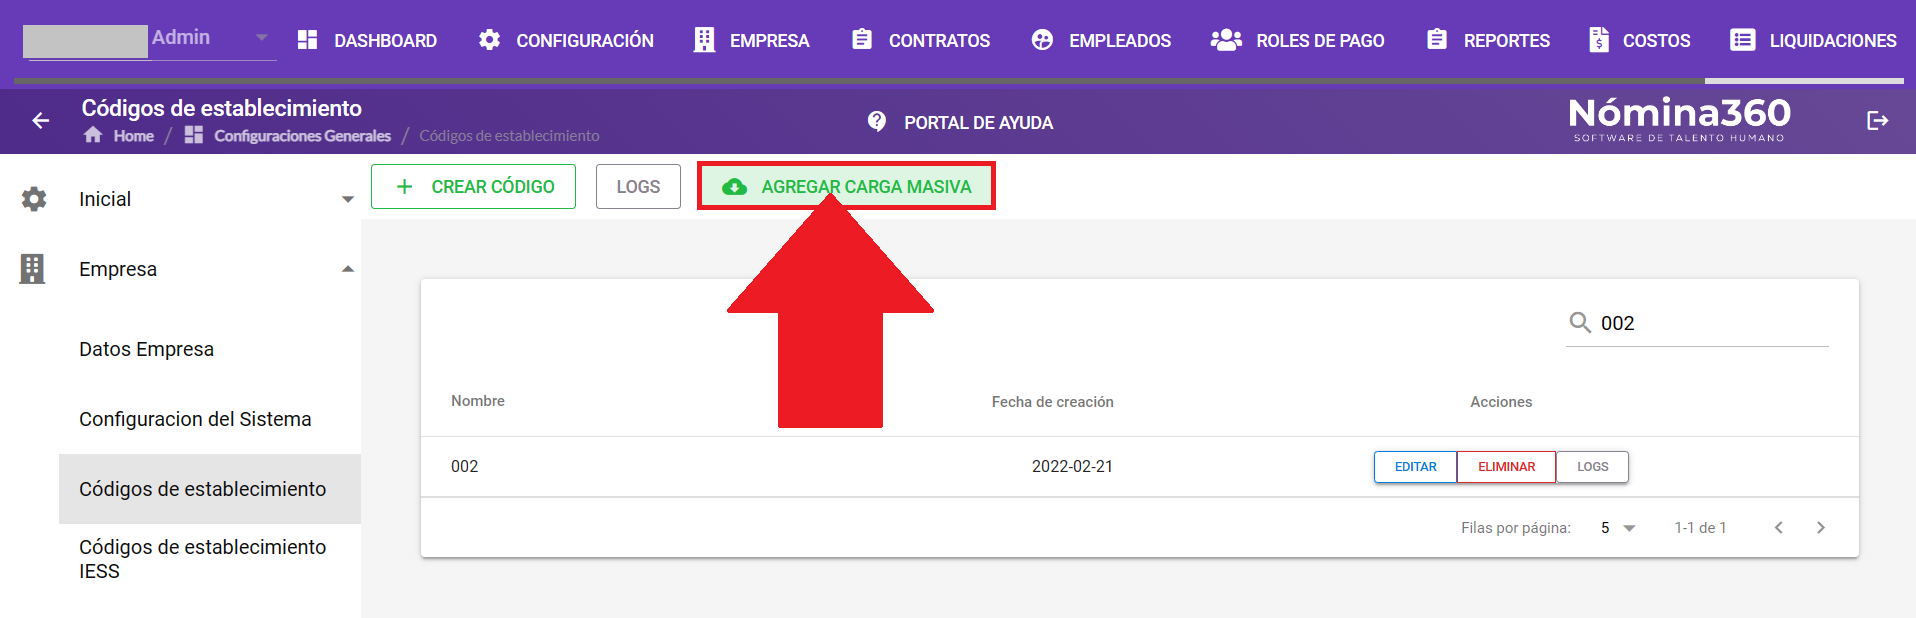This screenshot has height=618, width=1916.
Task: Log out using the exit icon
Action: point(1877,121)
